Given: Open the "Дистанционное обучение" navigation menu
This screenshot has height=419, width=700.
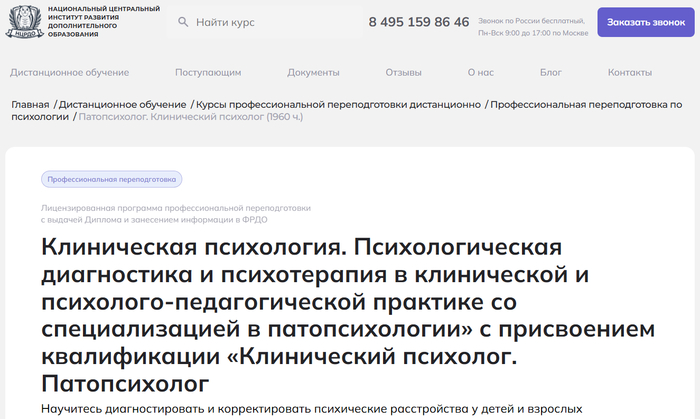Looking at the screenshot, I should pos(69,73).
